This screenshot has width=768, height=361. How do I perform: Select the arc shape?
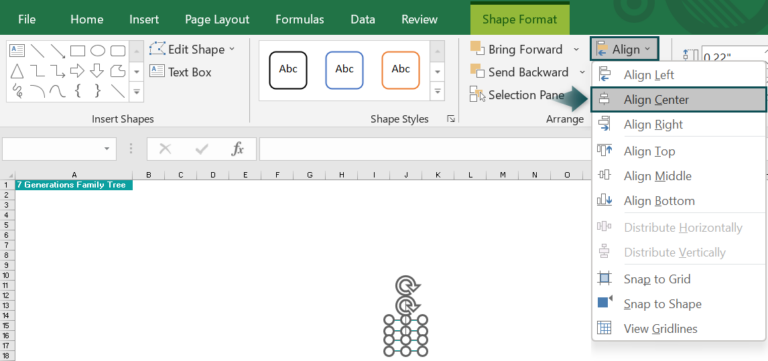coord(38,91)
